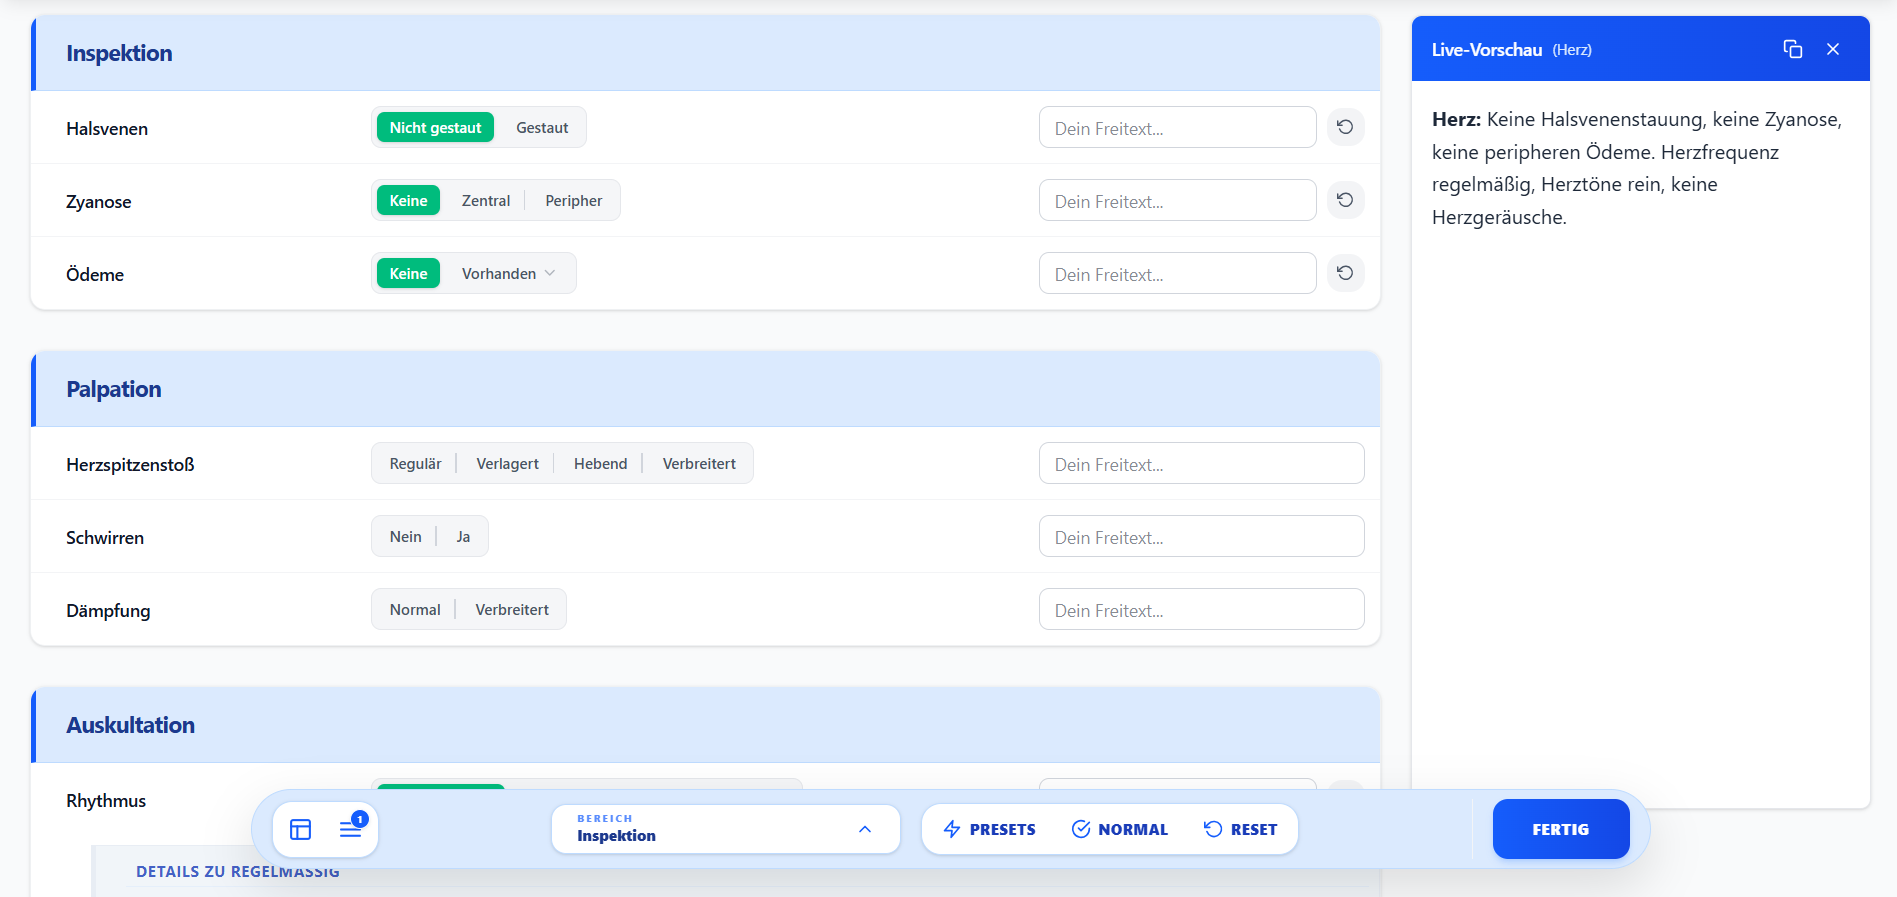Open the layout panel icon in bottom toolbar
Viewport: 1897px width, 897px height.
click(301, 829)
